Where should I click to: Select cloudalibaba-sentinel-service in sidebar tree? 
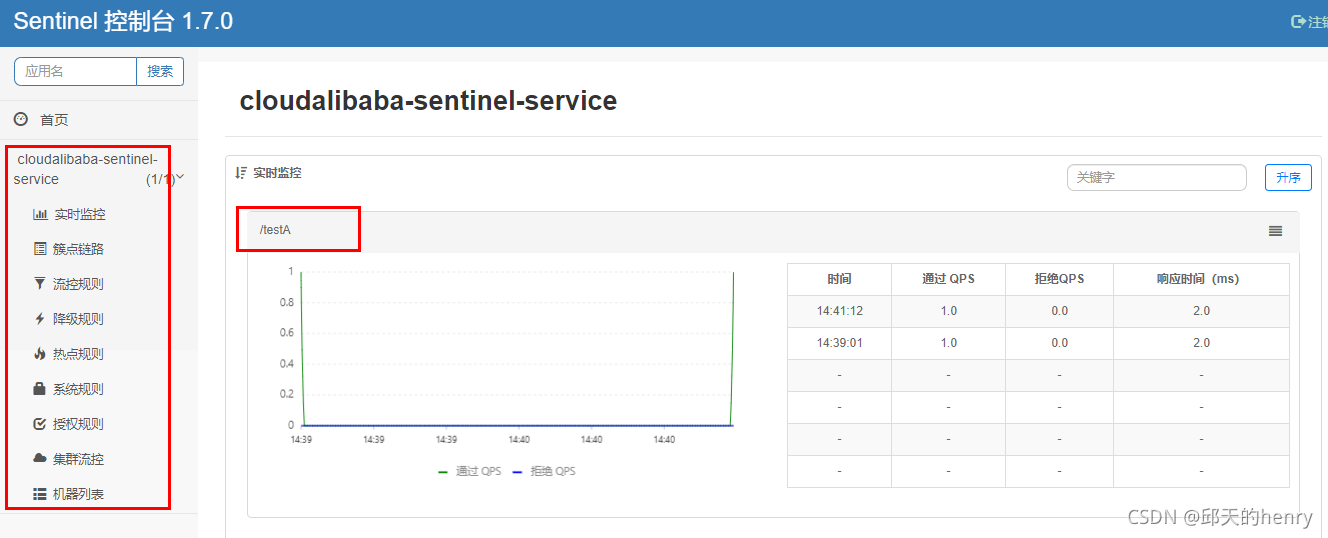(x=86, y=169)
